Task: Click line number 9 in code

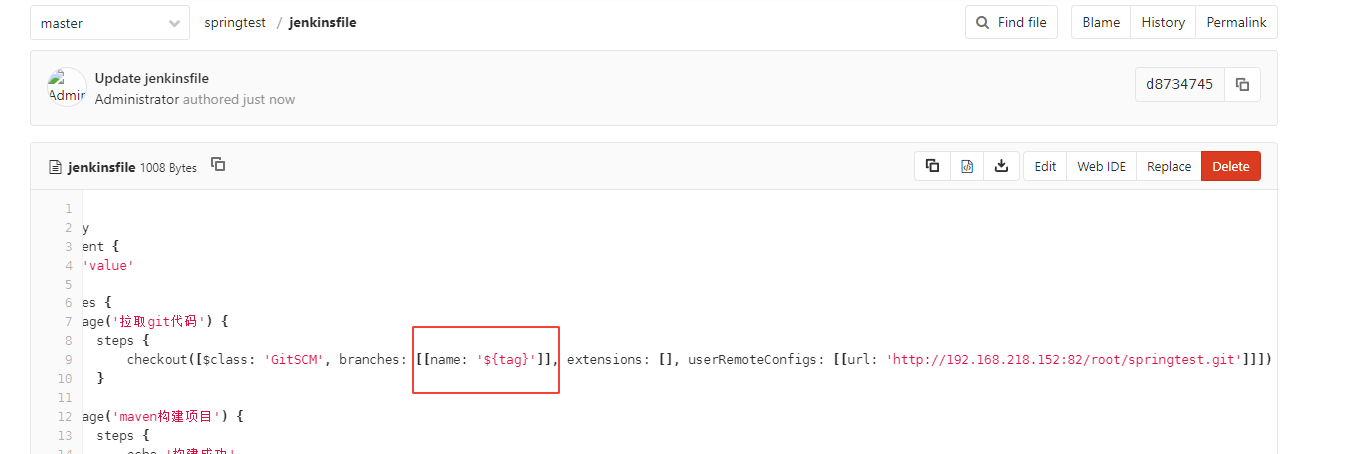Action: (x=68, y=359)
